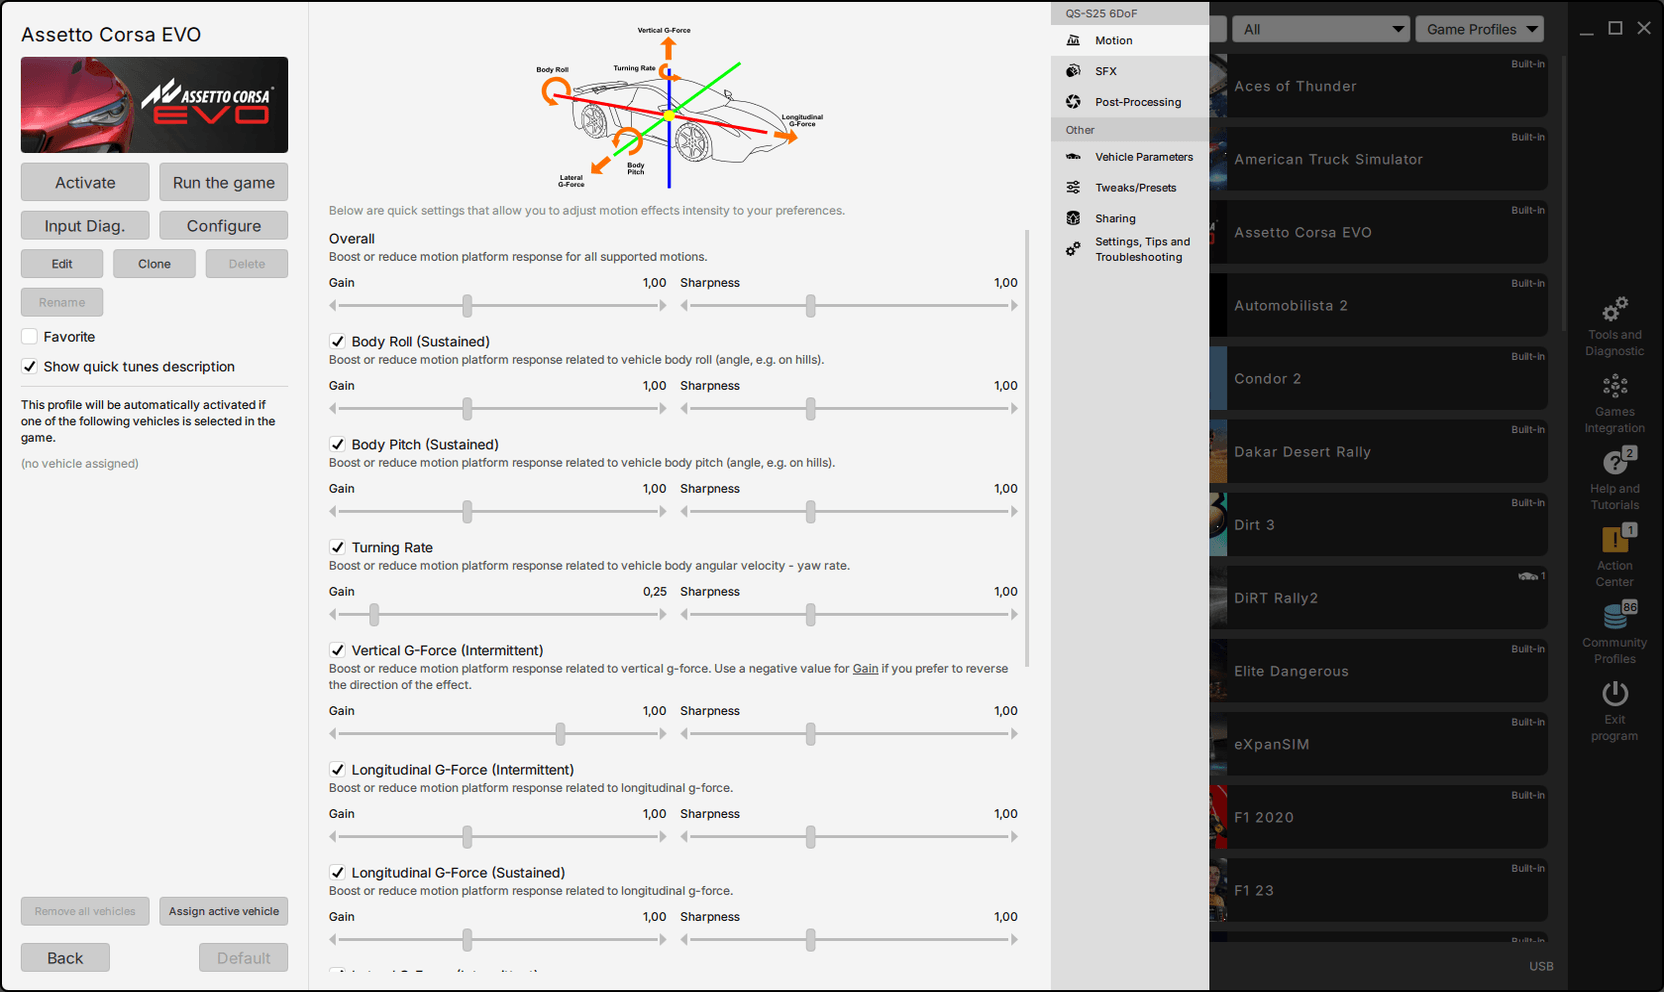Open Post-Processing section
The width and height of the screenshot is (1664, 992).
1130,102
